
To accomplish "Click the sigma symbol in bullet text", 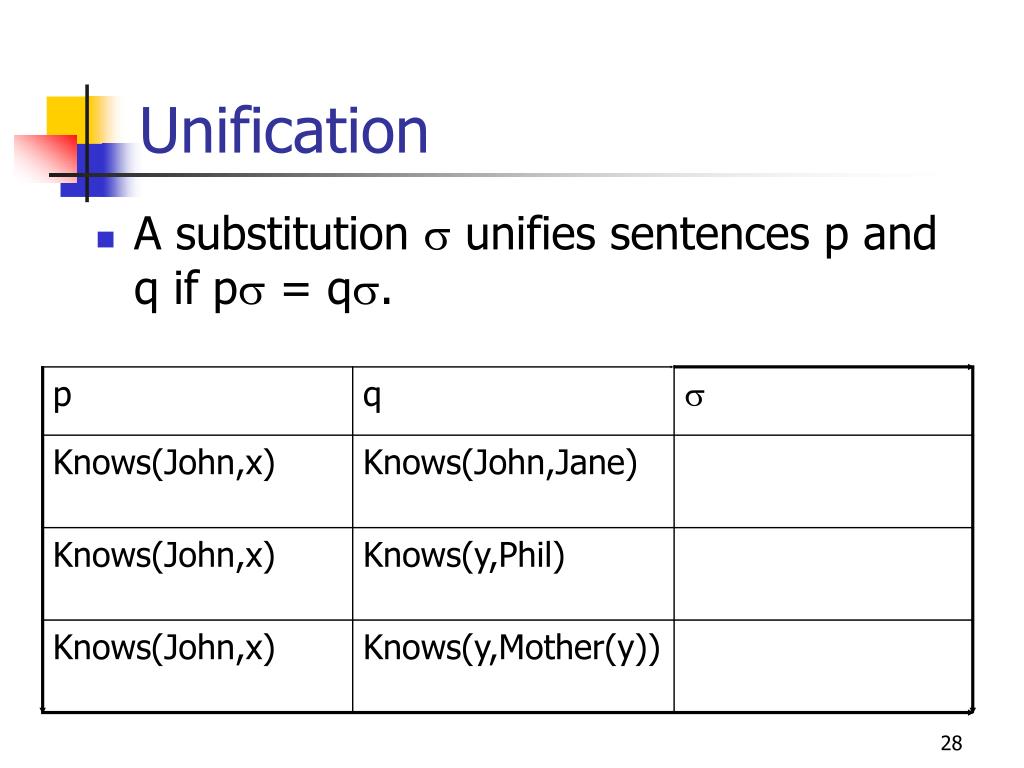I will tap(436, 238).
